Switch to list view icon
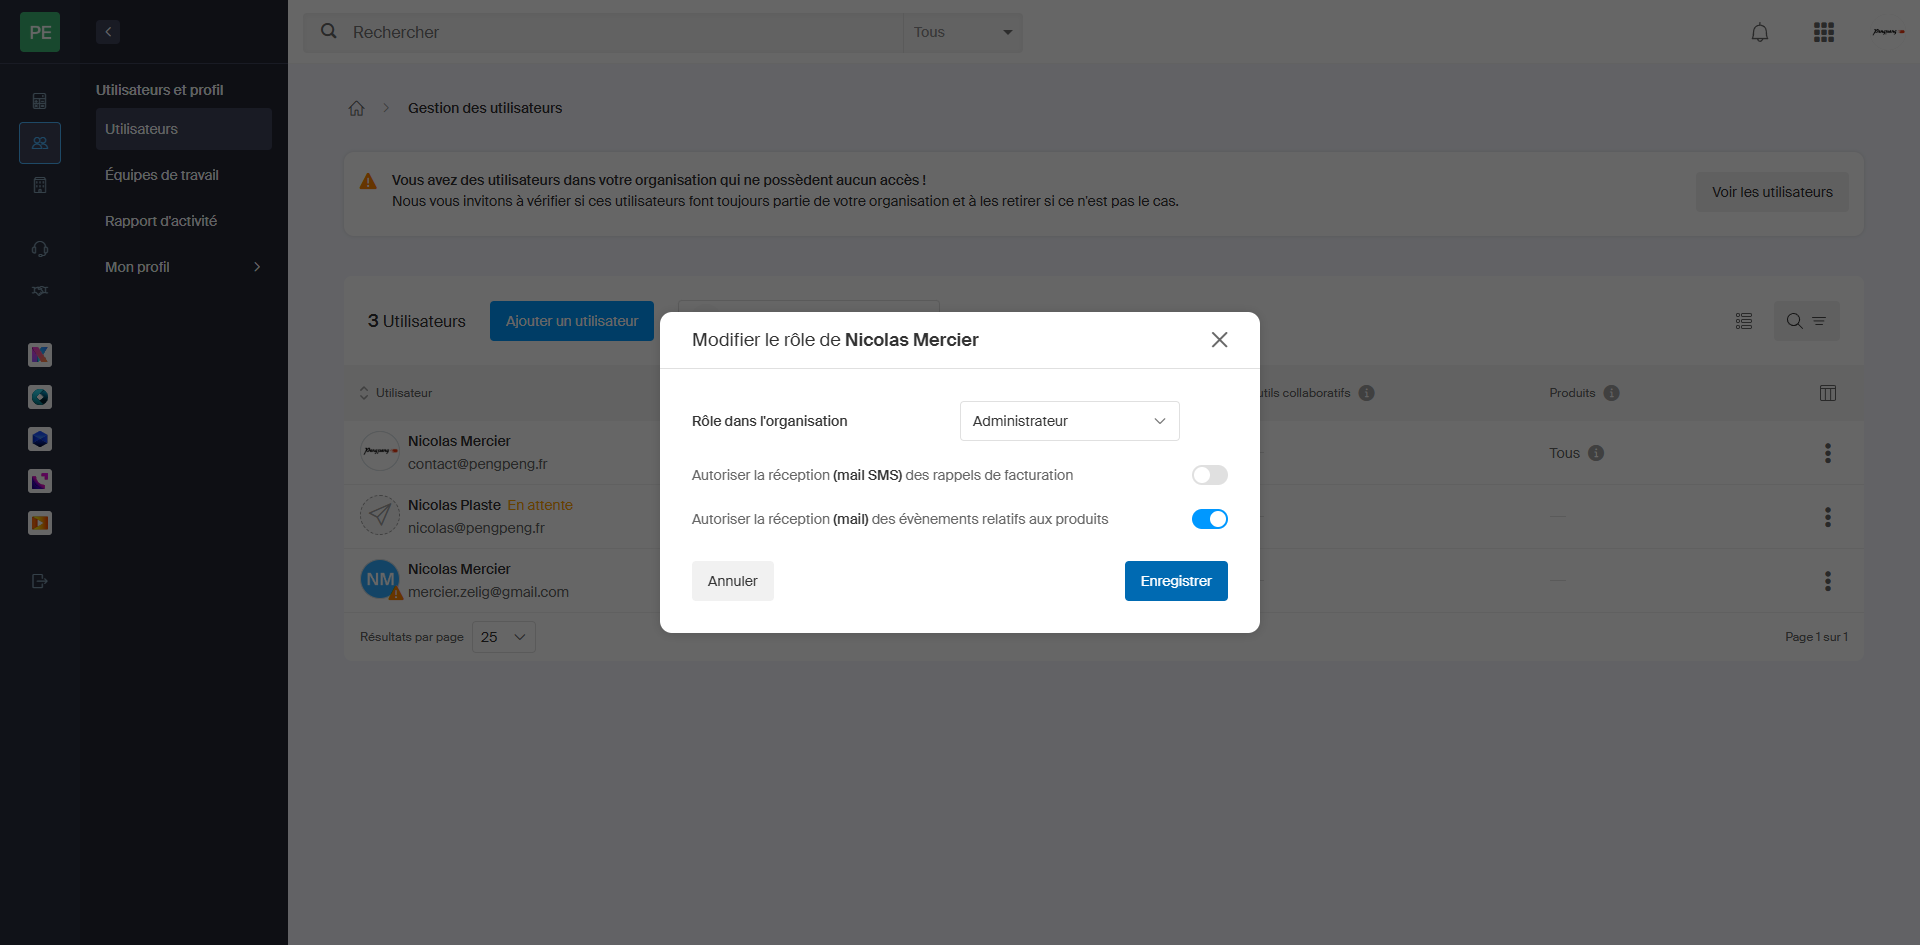 point(1744,321)
